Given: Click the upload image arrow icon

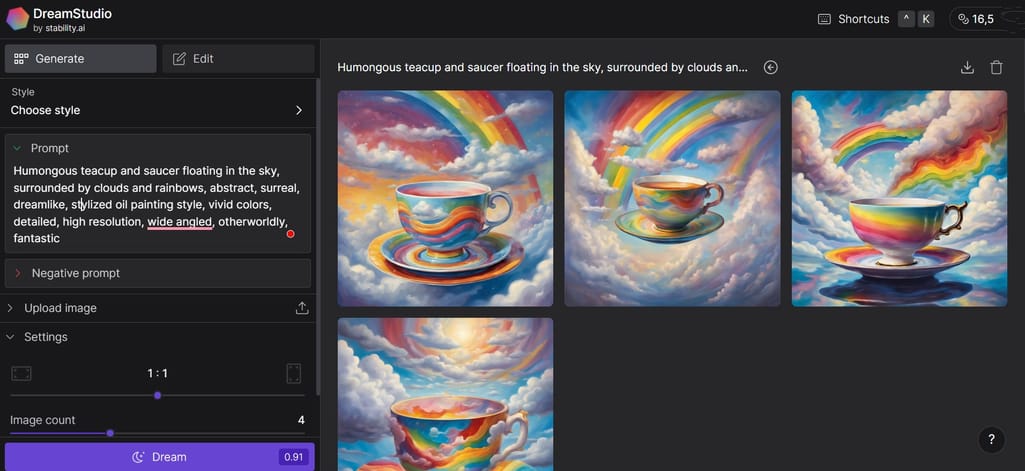Looking at the screenshot, I should [x=301, y=308].
